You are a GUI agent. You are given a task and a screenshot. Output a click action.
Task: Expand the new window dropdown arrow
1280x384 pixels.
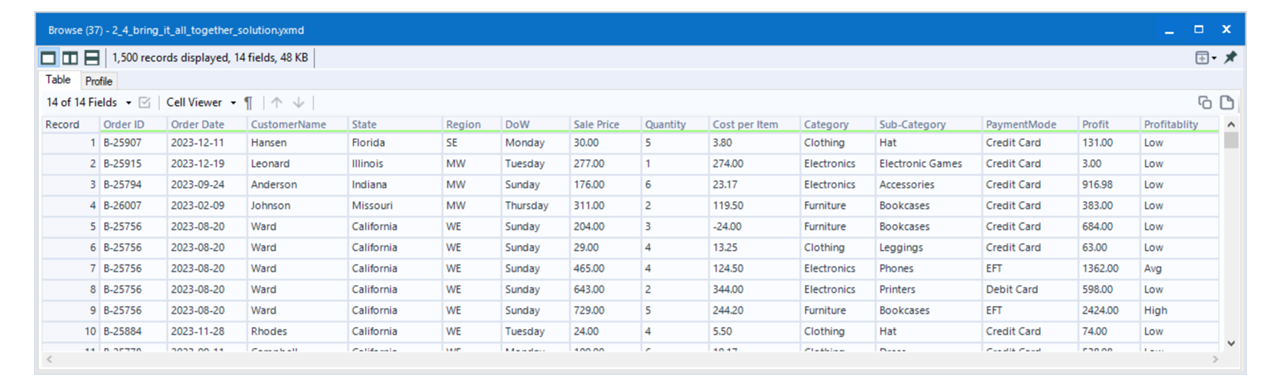tap(1214, 59)
